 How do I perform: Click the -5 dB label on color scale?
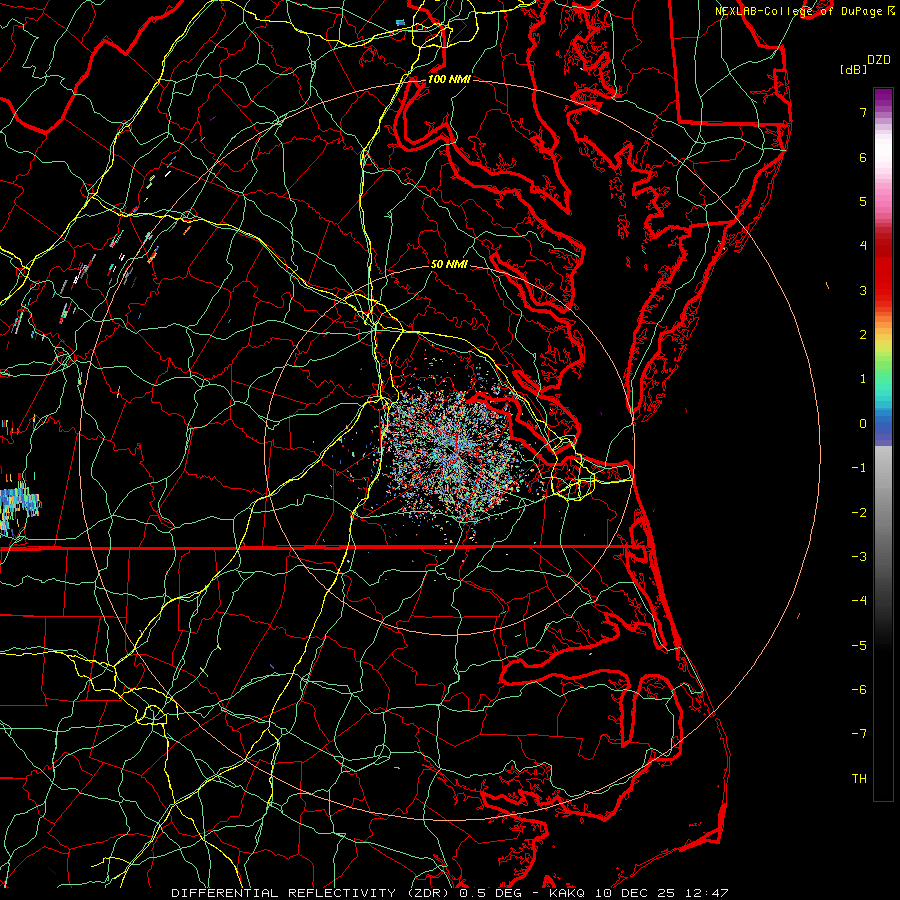point(859,646)
